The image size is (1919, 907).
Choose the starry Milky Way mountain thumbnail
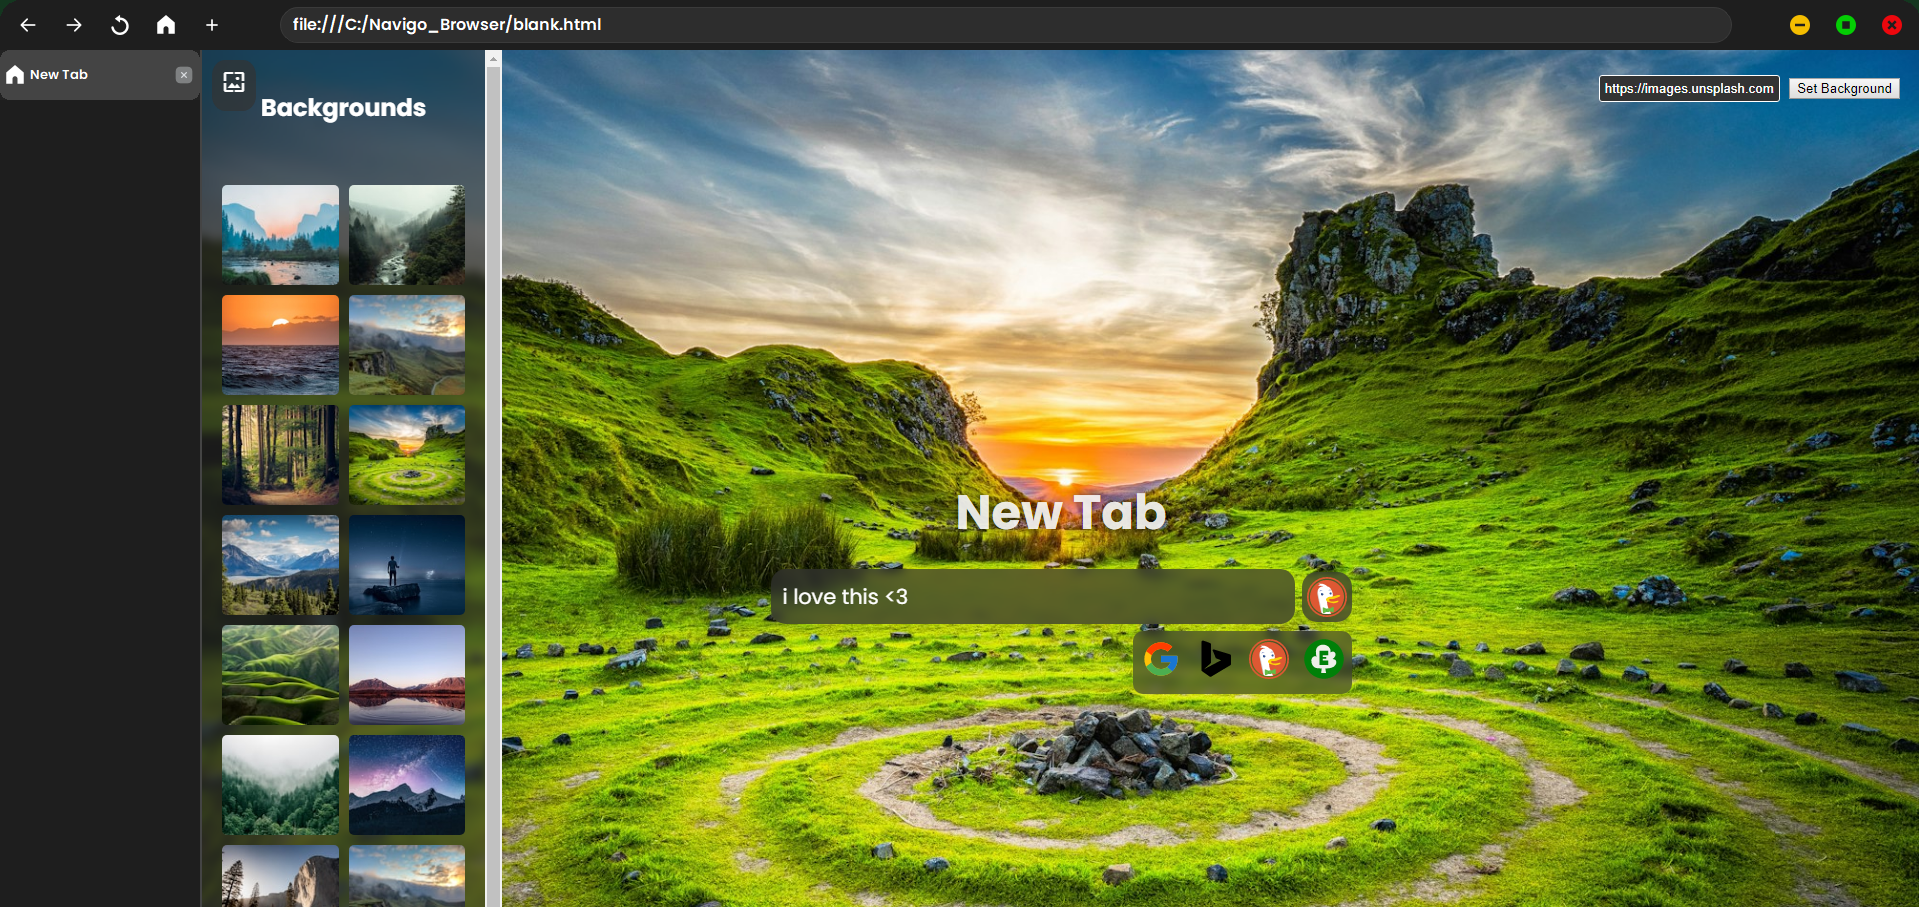pos(407,784)
